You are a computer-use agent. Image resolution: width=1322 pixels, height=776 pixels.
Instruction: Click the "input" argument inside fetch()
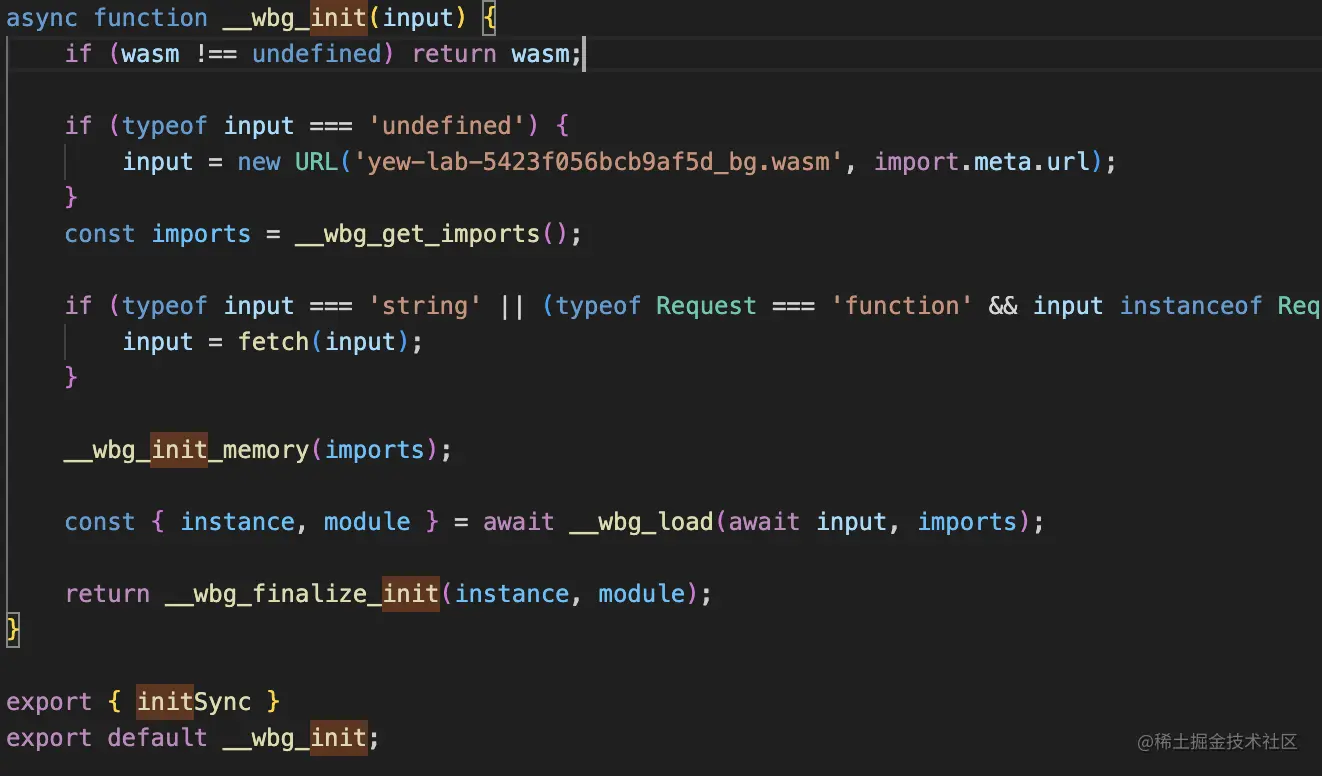360,342
